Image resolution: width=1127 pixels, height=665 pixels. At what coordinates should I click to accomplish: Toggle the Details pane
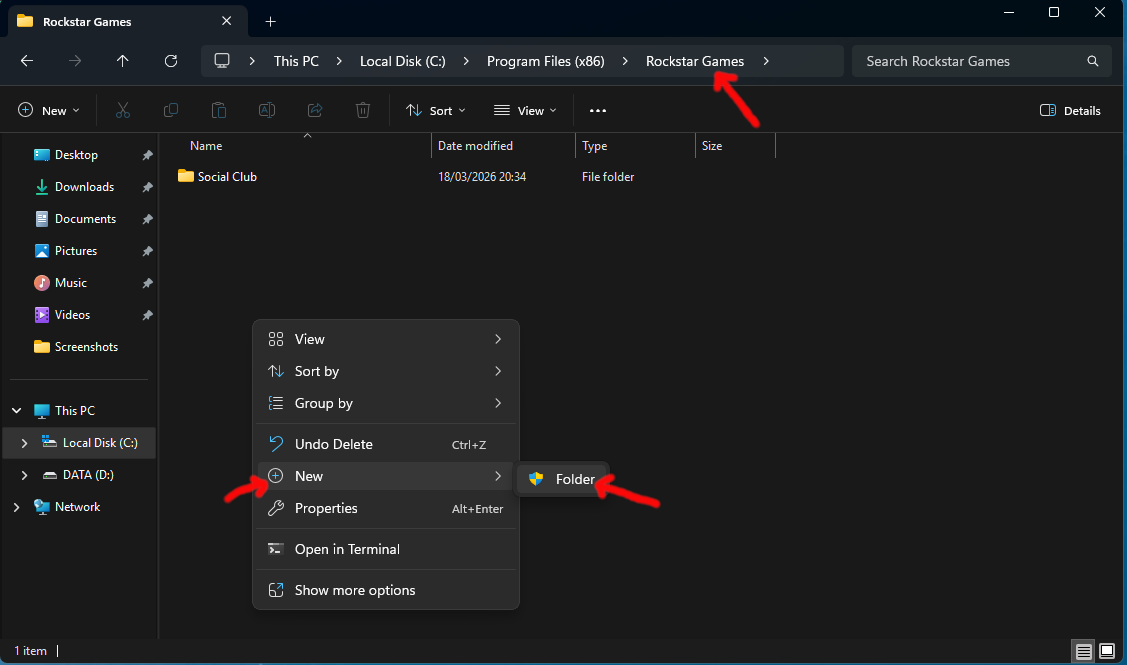pos(1070,111)
